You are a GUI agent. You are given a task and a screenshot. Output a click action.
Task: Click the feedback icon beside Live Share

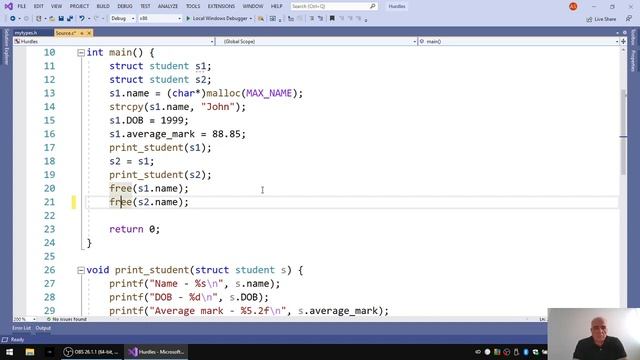tap(629, 19)
